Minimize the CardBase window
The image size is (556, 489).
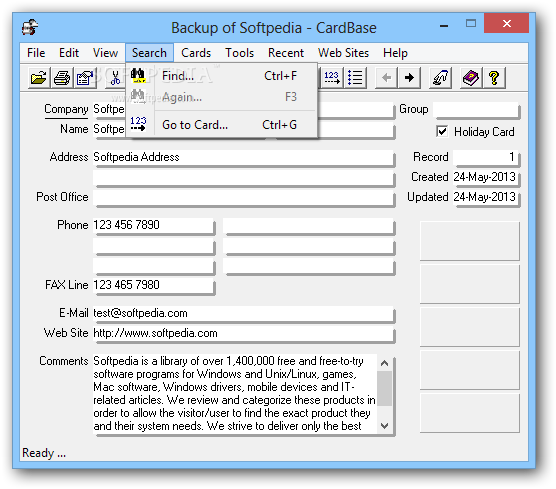point(444,25)
